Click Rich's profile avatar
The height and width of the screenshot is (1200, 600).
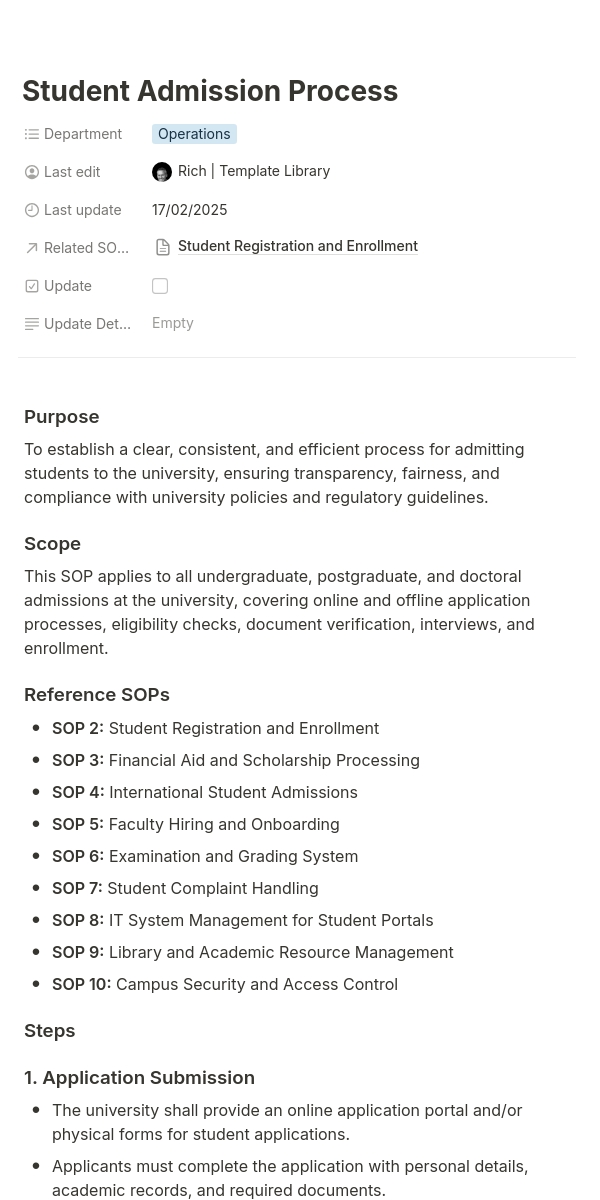(162, 172)
